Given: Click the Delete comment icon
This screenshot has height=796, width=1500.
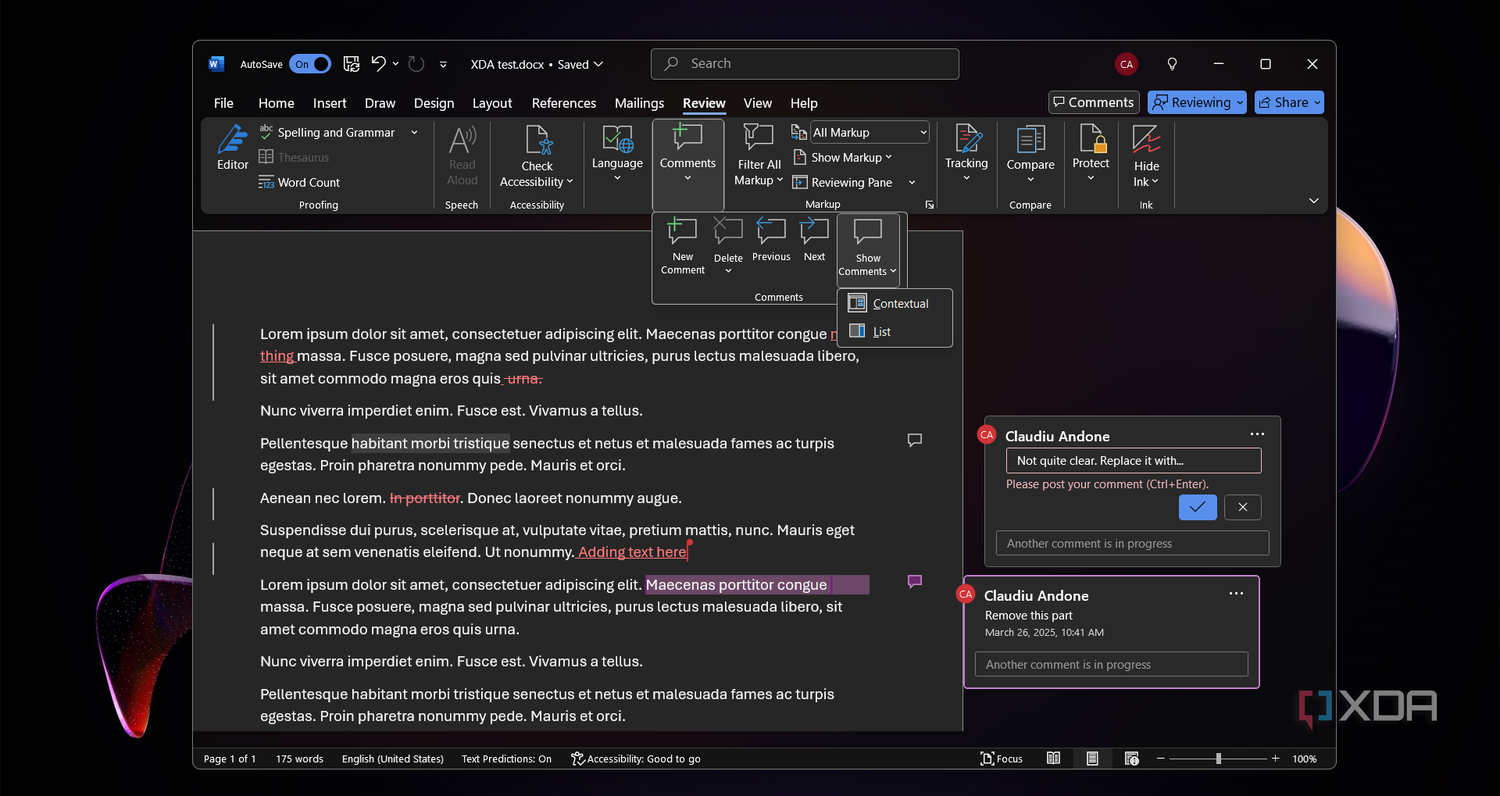Looking at the screenshot, I should 728,232.
